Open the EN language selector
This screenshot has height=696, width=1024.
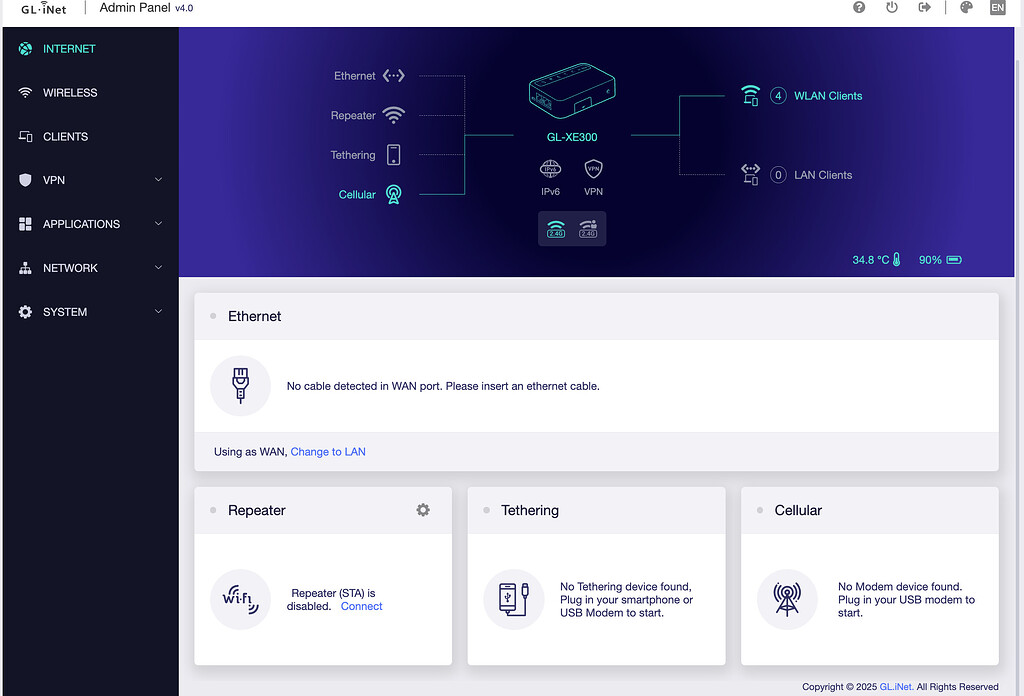pyautogui.click(x=997, y=8)
